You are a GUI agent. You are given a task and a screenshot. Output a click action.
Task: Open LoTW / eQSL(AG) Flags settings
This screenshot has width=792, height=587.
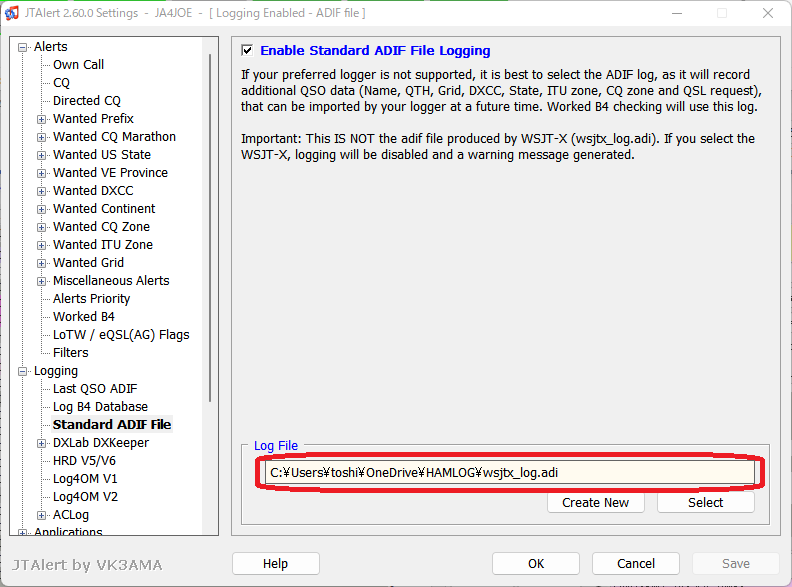click(x=121, y=335)
